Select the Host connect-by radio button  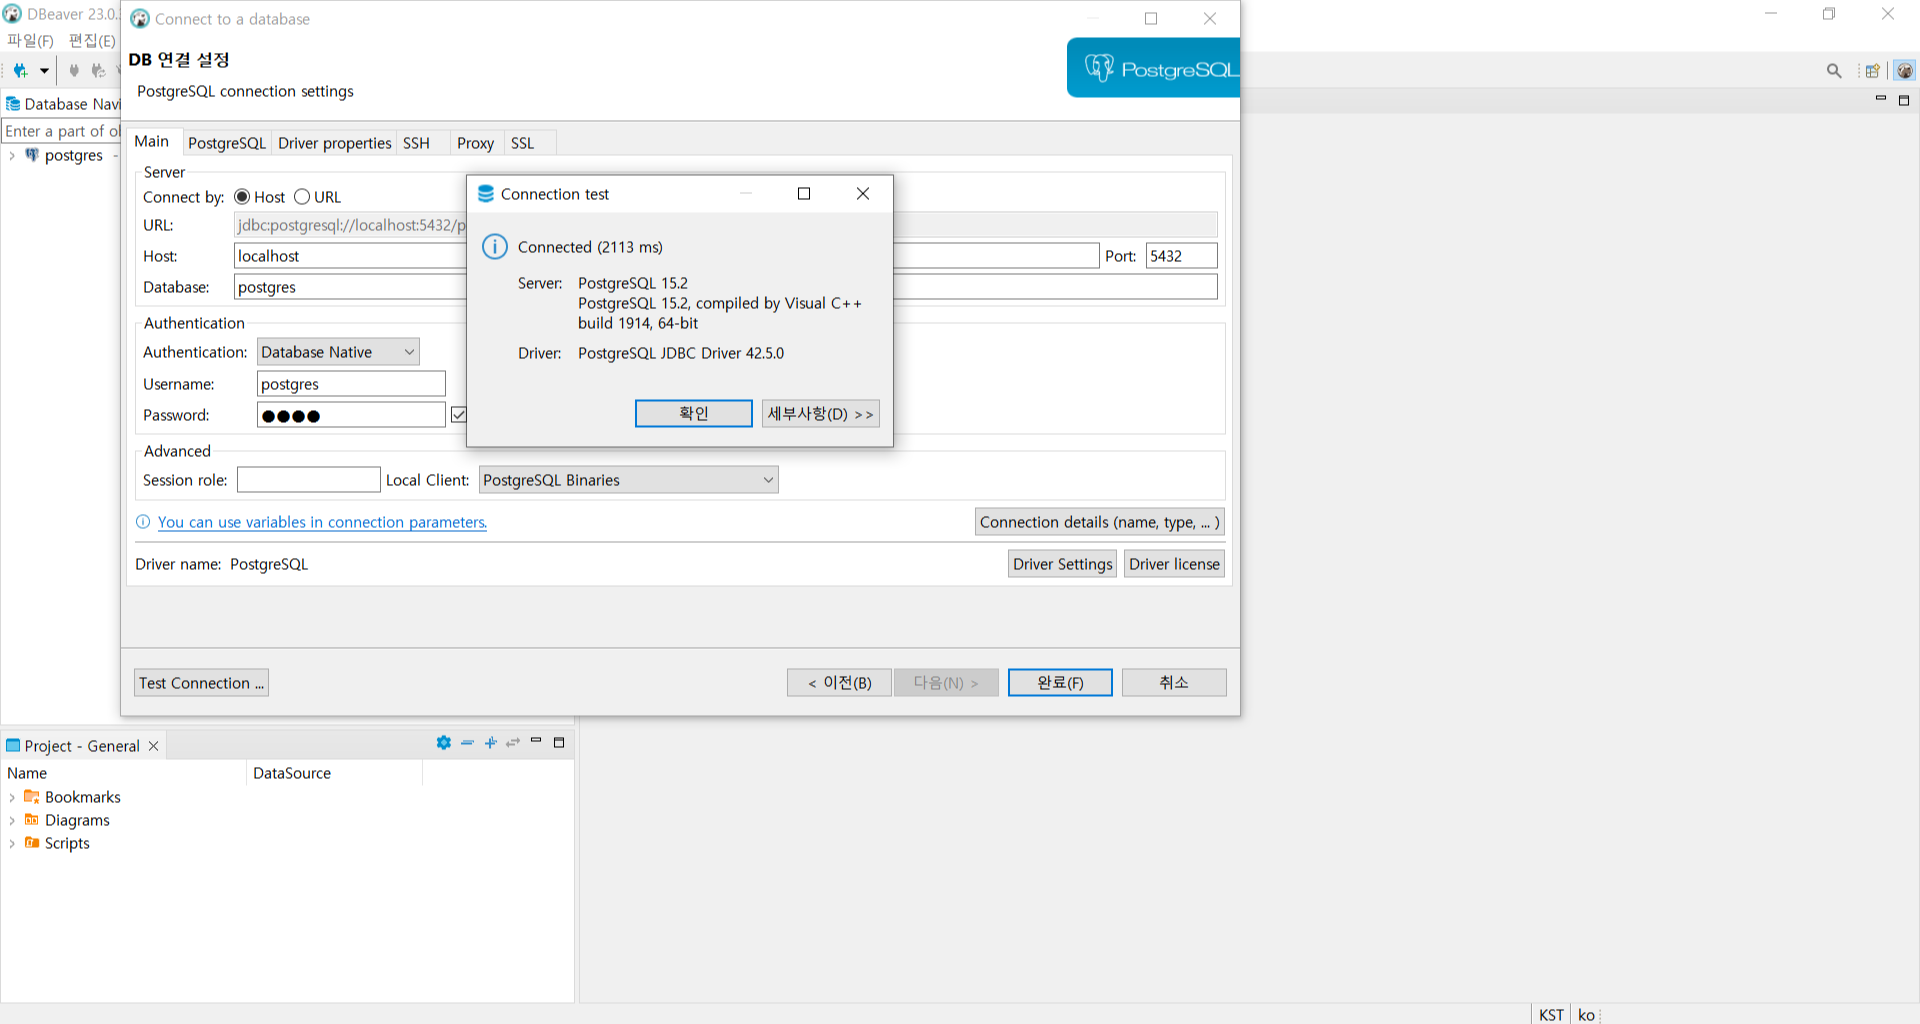[242, 197]
